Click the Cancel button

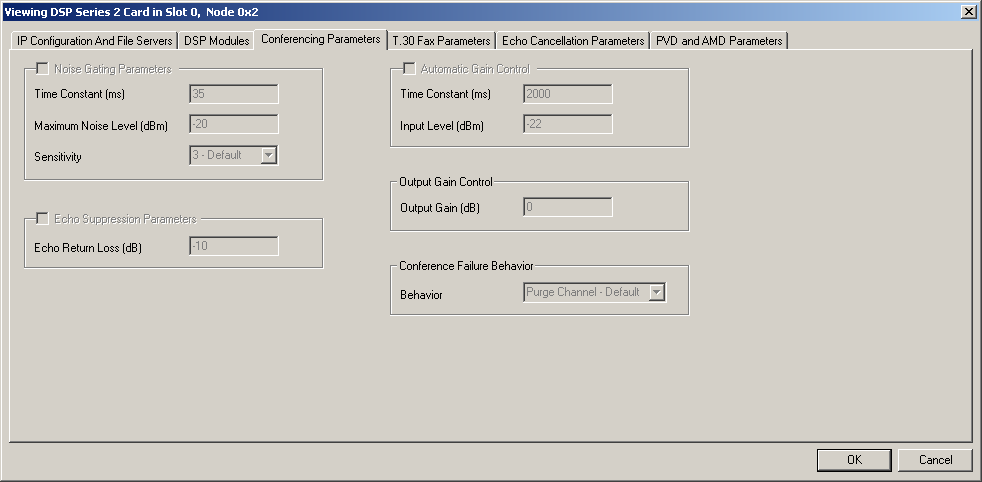[x=935, y=460]
